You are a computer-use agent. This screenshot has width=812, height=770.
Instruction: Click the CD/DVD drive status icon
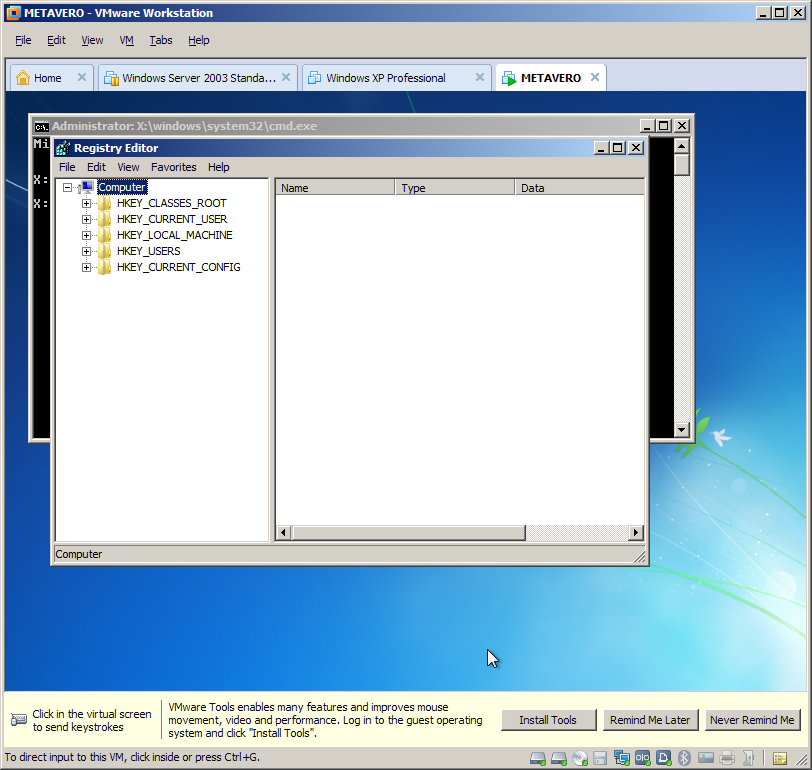(x=580, y=758)
